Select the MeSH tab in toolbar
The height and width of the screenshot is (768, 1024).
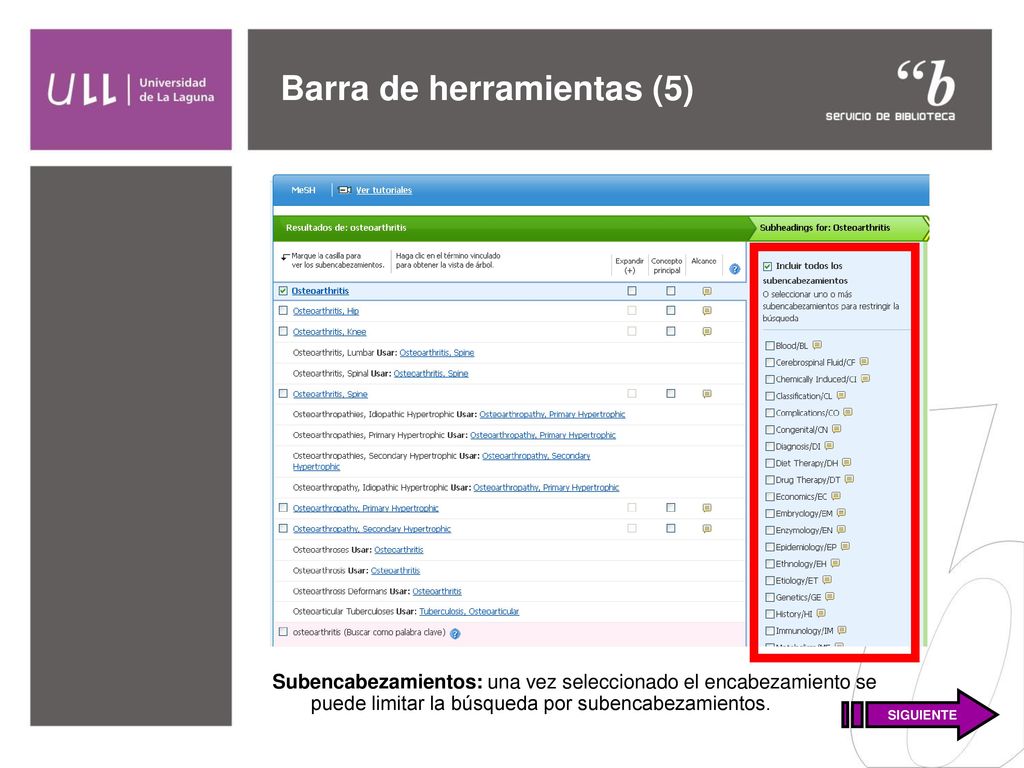coord(303,190)
